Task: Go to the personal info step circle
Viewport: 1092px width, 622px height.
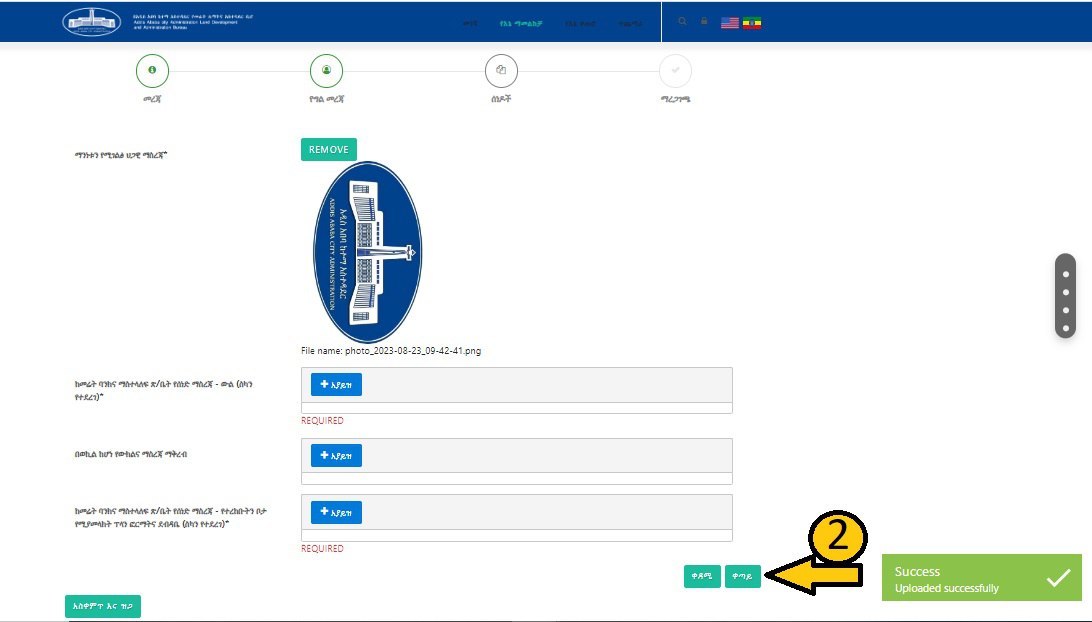Action: click(327, 70)
